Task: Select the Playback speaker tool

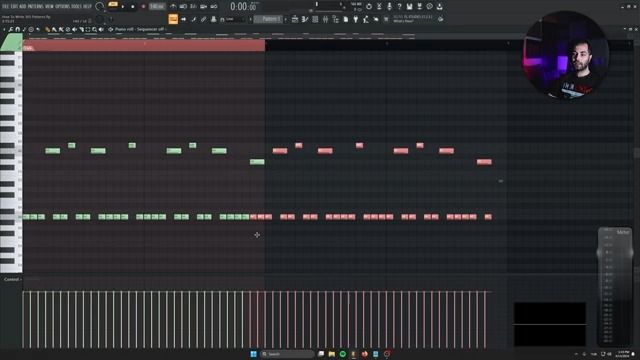Action: click(101, 29)
